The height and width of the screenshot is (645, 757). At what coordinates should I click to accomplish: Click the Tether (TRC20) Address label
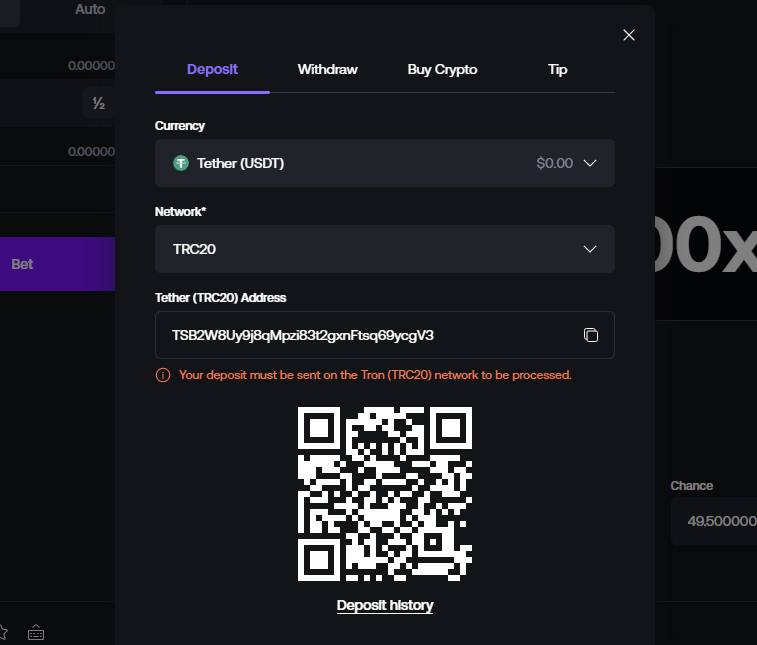coord(221,298)
